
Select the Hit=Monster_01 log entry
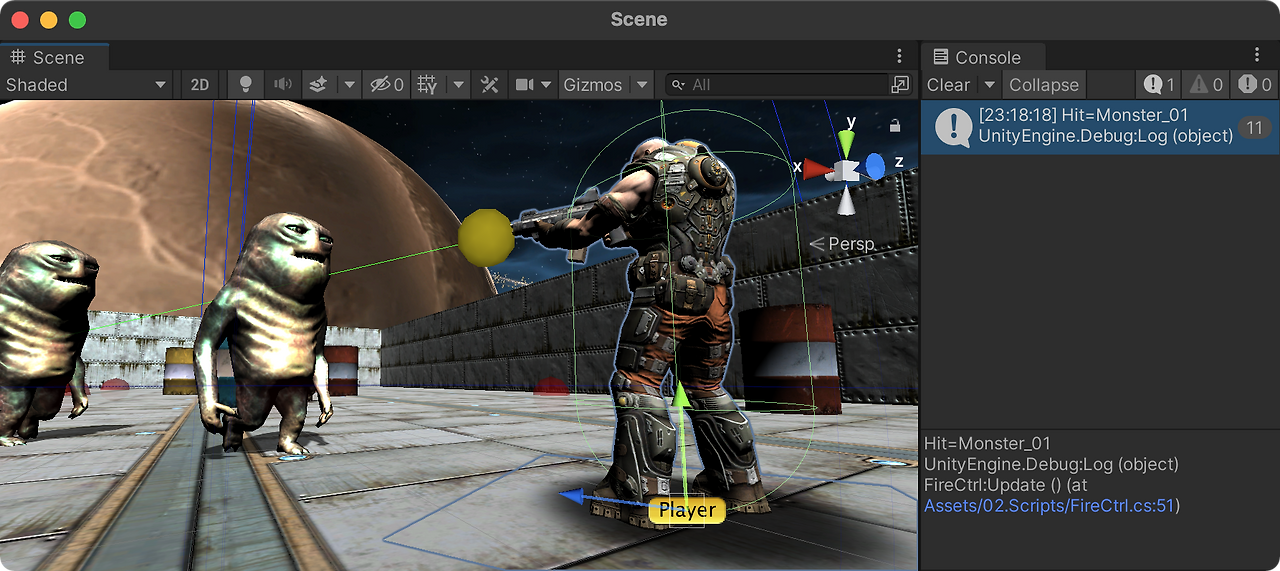(1100, 126)
